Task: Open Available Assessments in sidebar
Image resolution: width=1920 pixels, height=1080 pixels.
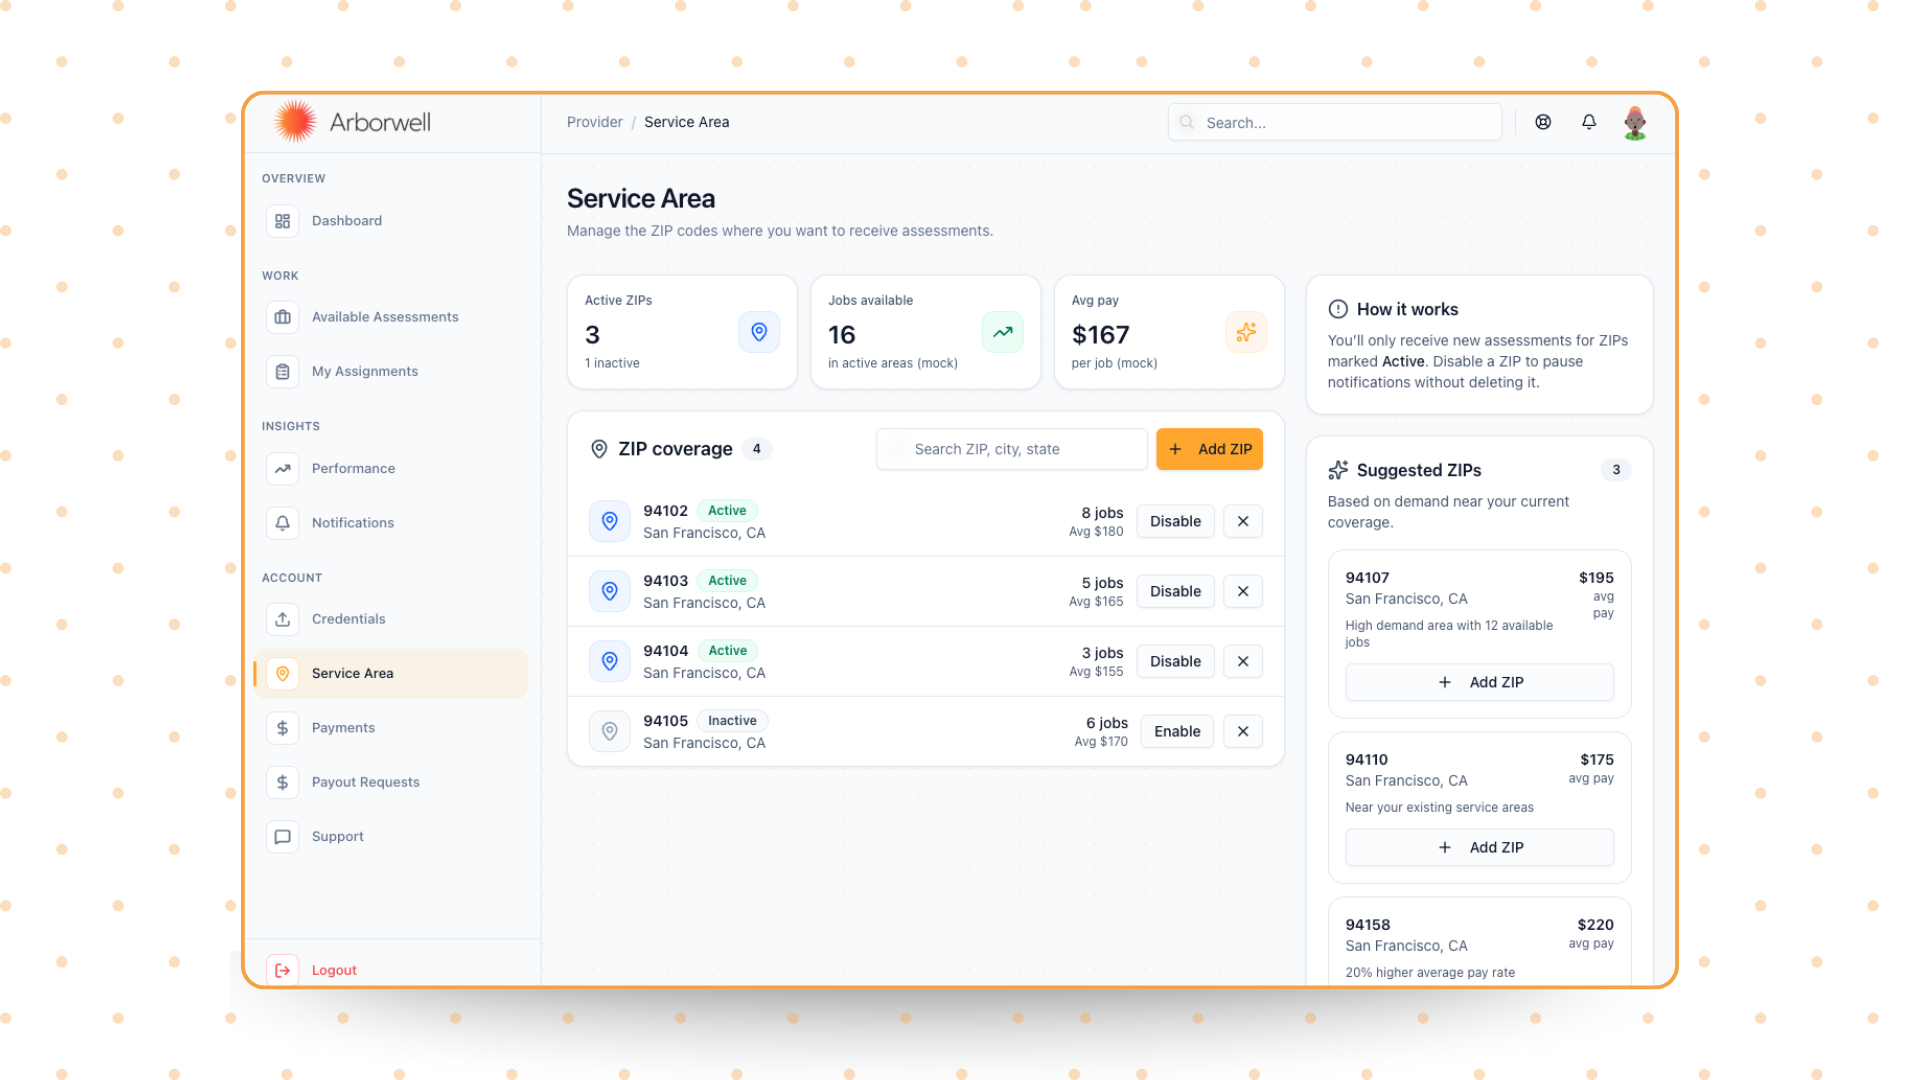Action: pos(384,317)
